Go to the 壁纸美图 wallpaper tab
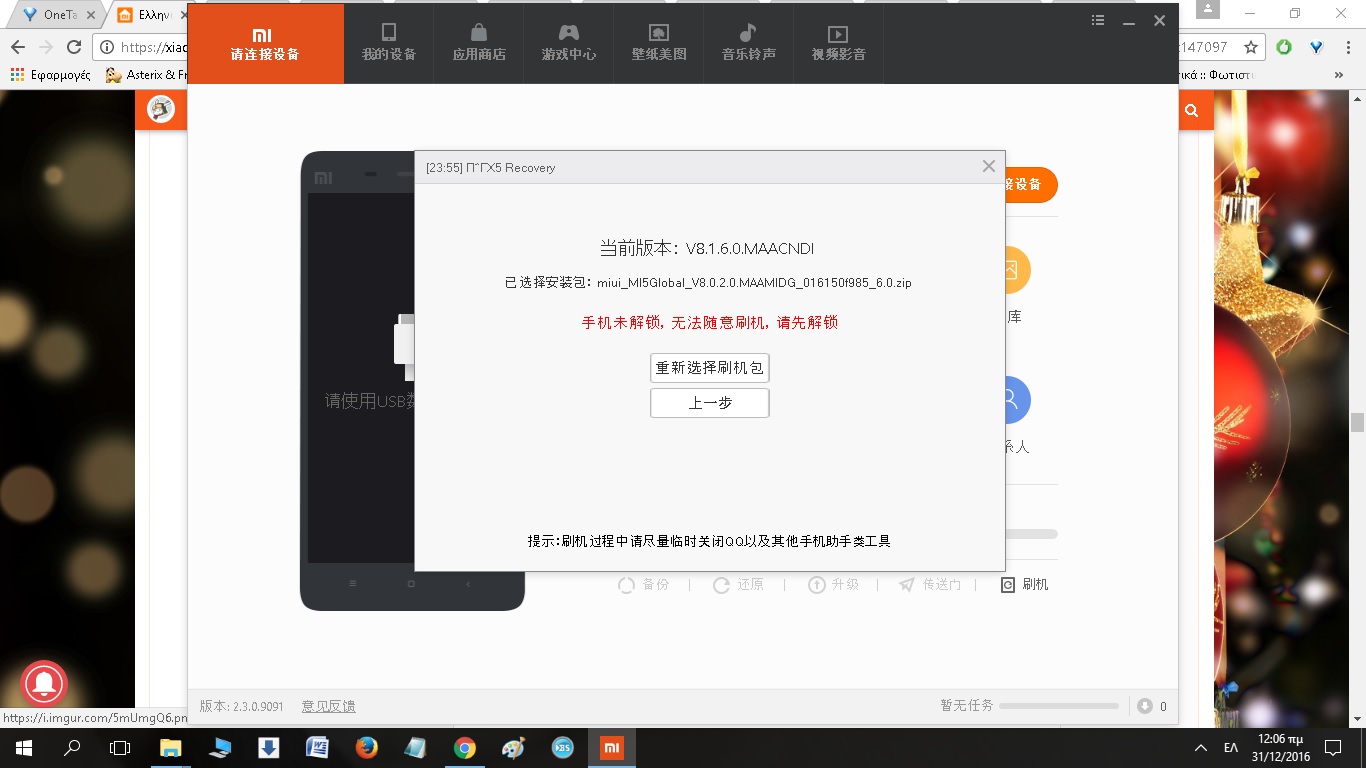The image size is (1366, 768). 659,44
